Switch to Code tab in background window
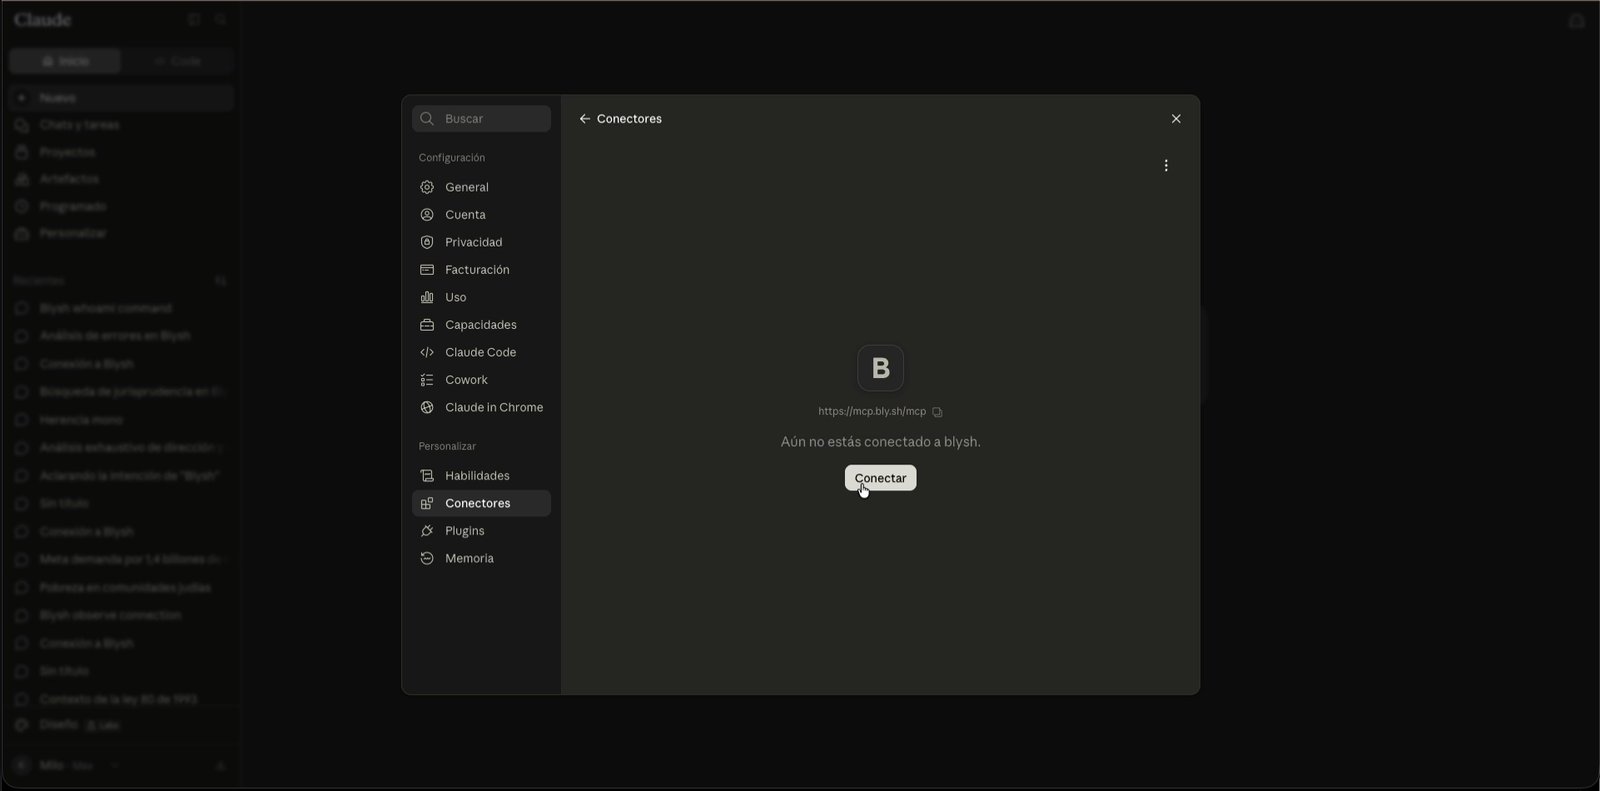1600x791 pixels. (178, 61)
